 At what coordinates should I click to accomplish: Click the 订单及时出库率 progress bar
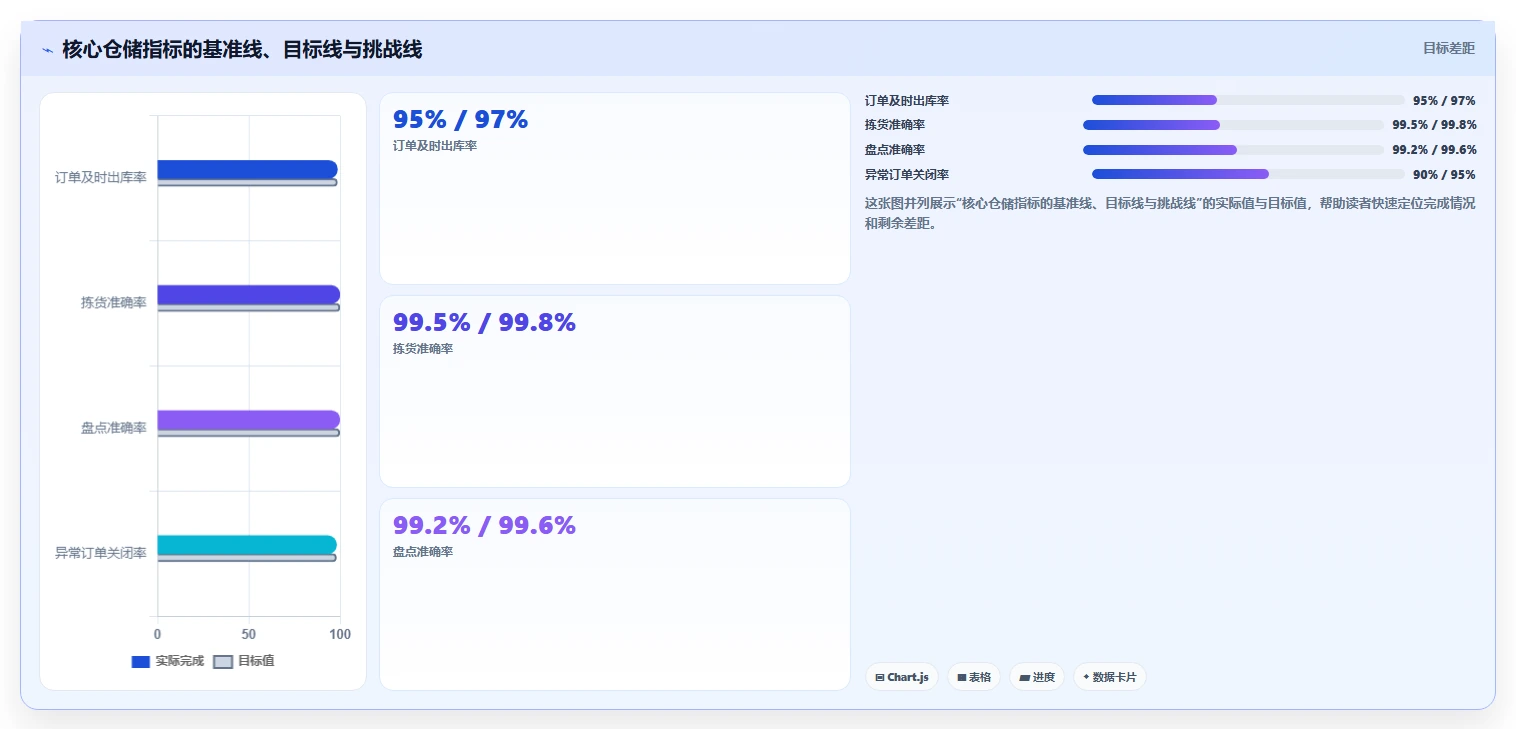pyautogui.click(x=1248, y=100)
